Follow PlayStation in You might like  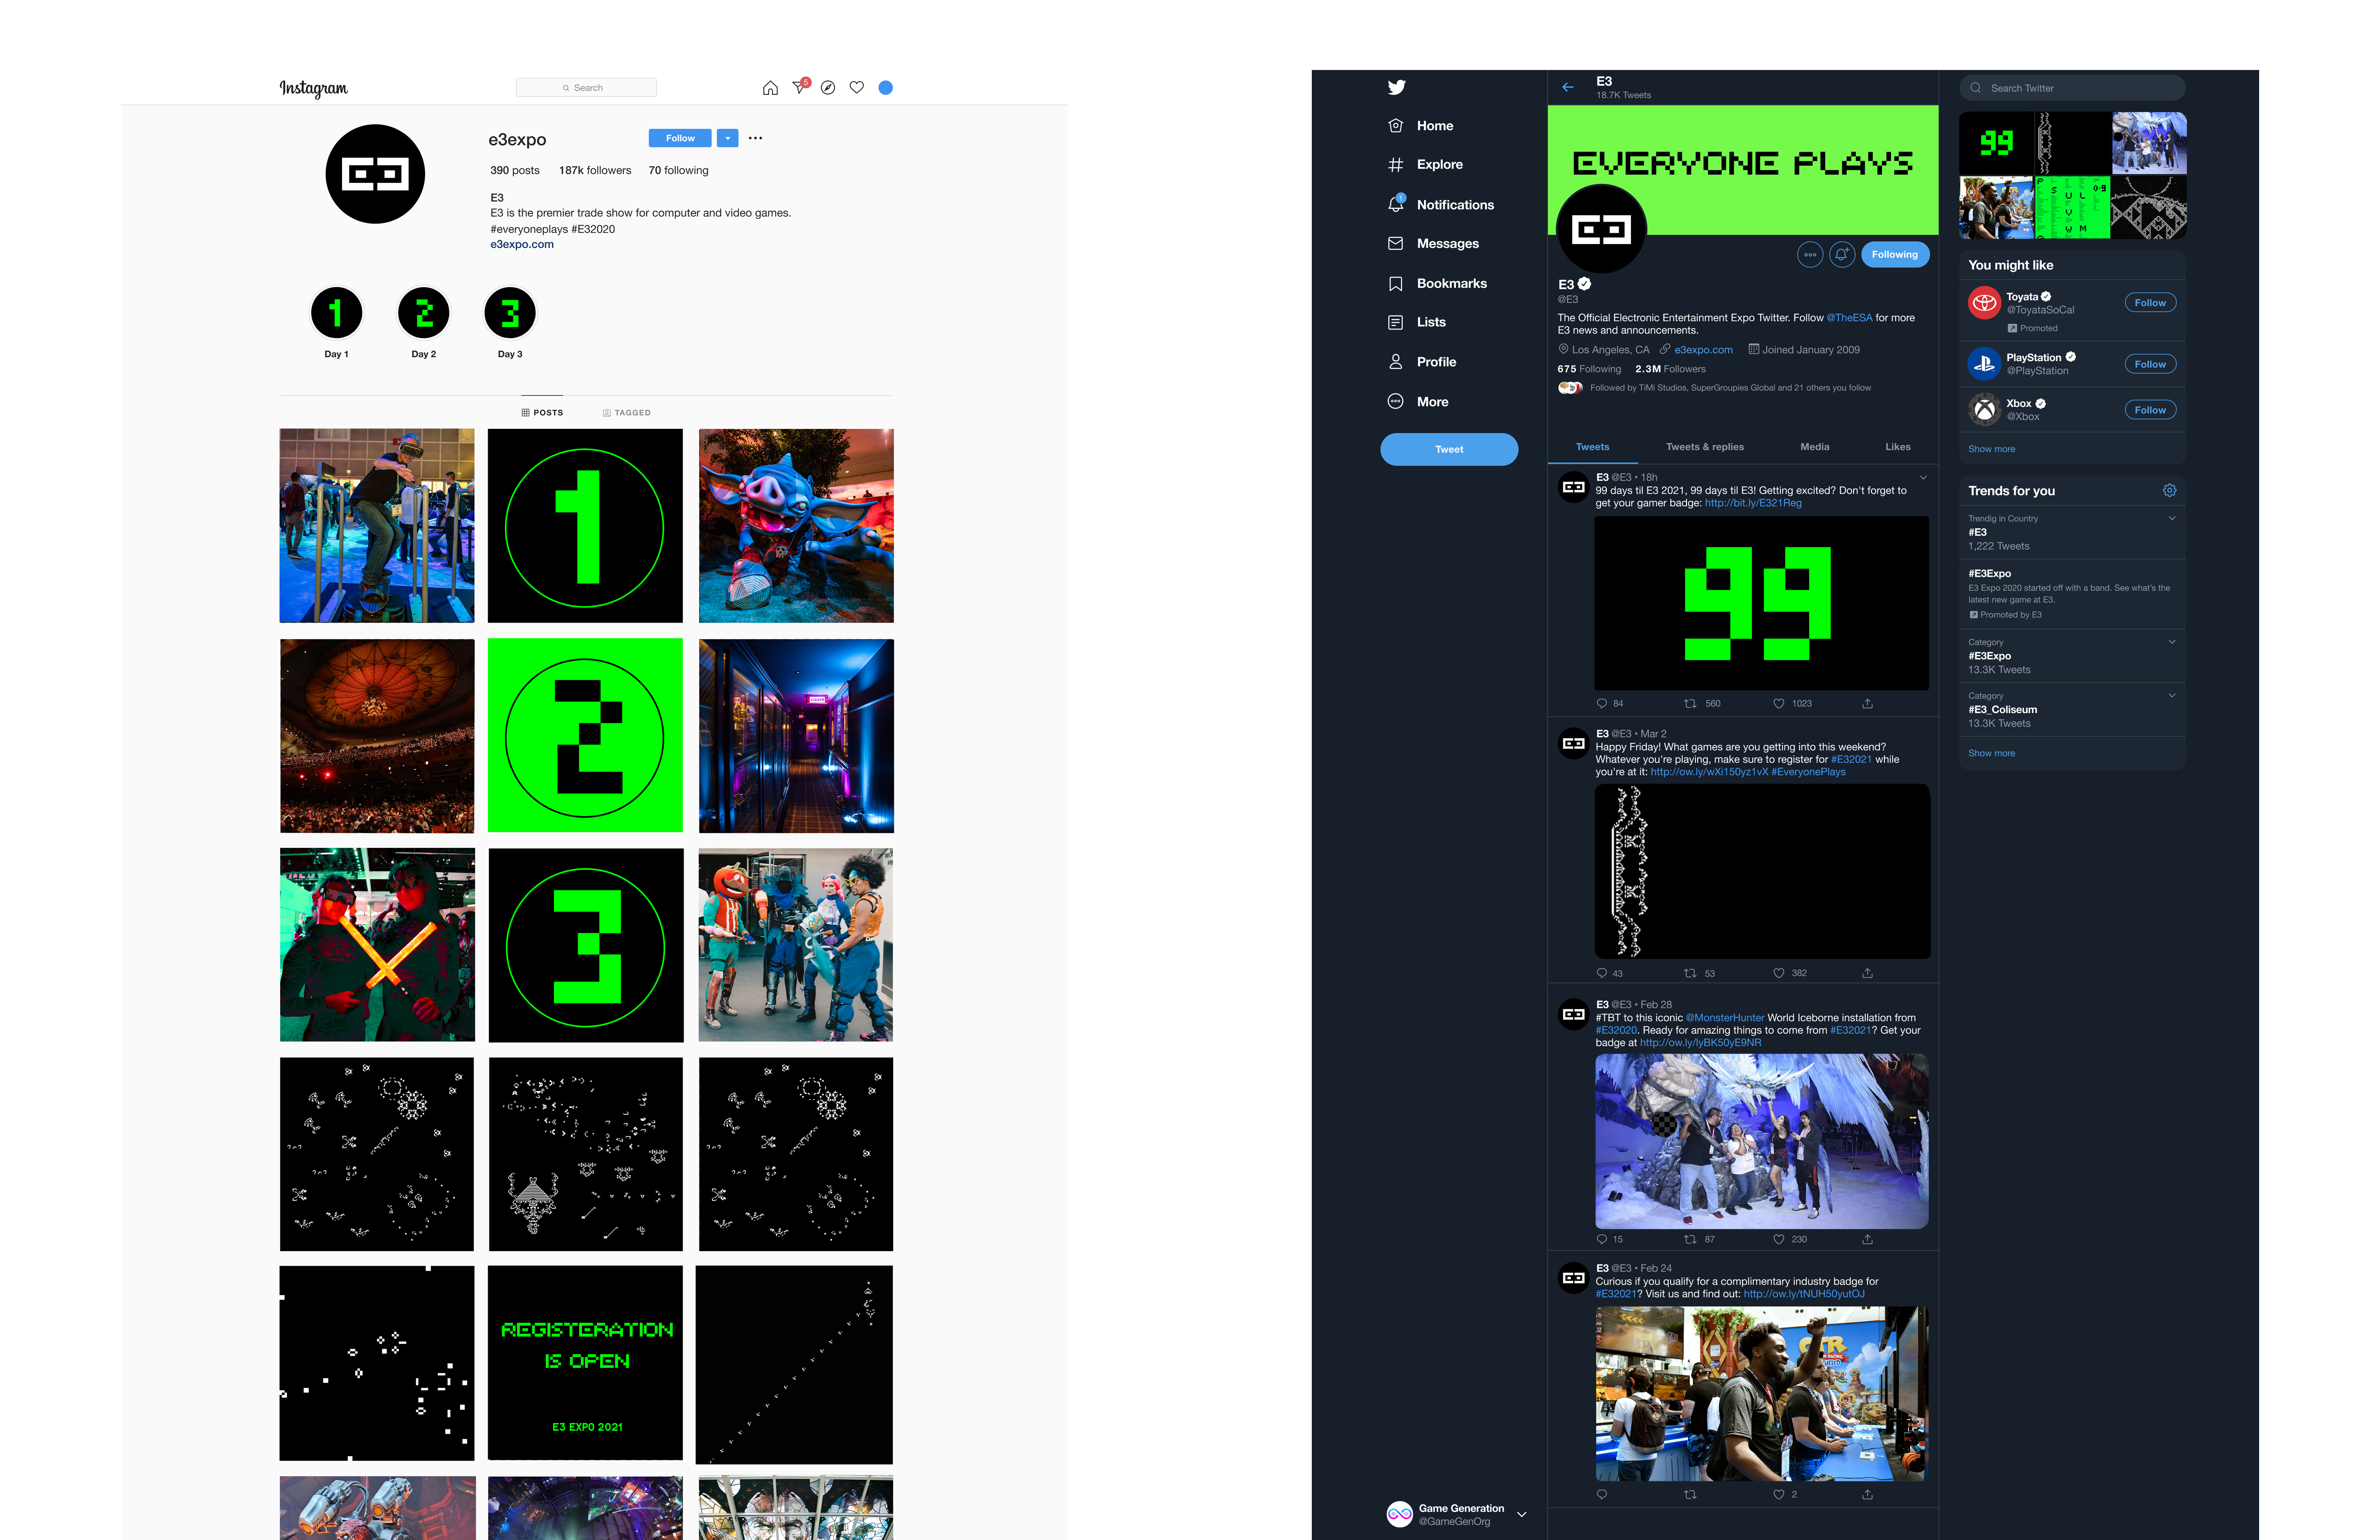pyautogui.click(x=2150, y=364)
